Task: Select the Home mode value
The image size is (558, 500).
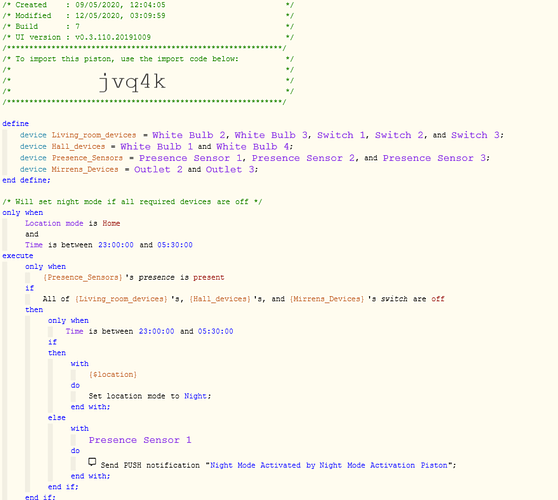Action: click(x=111, y=223)
